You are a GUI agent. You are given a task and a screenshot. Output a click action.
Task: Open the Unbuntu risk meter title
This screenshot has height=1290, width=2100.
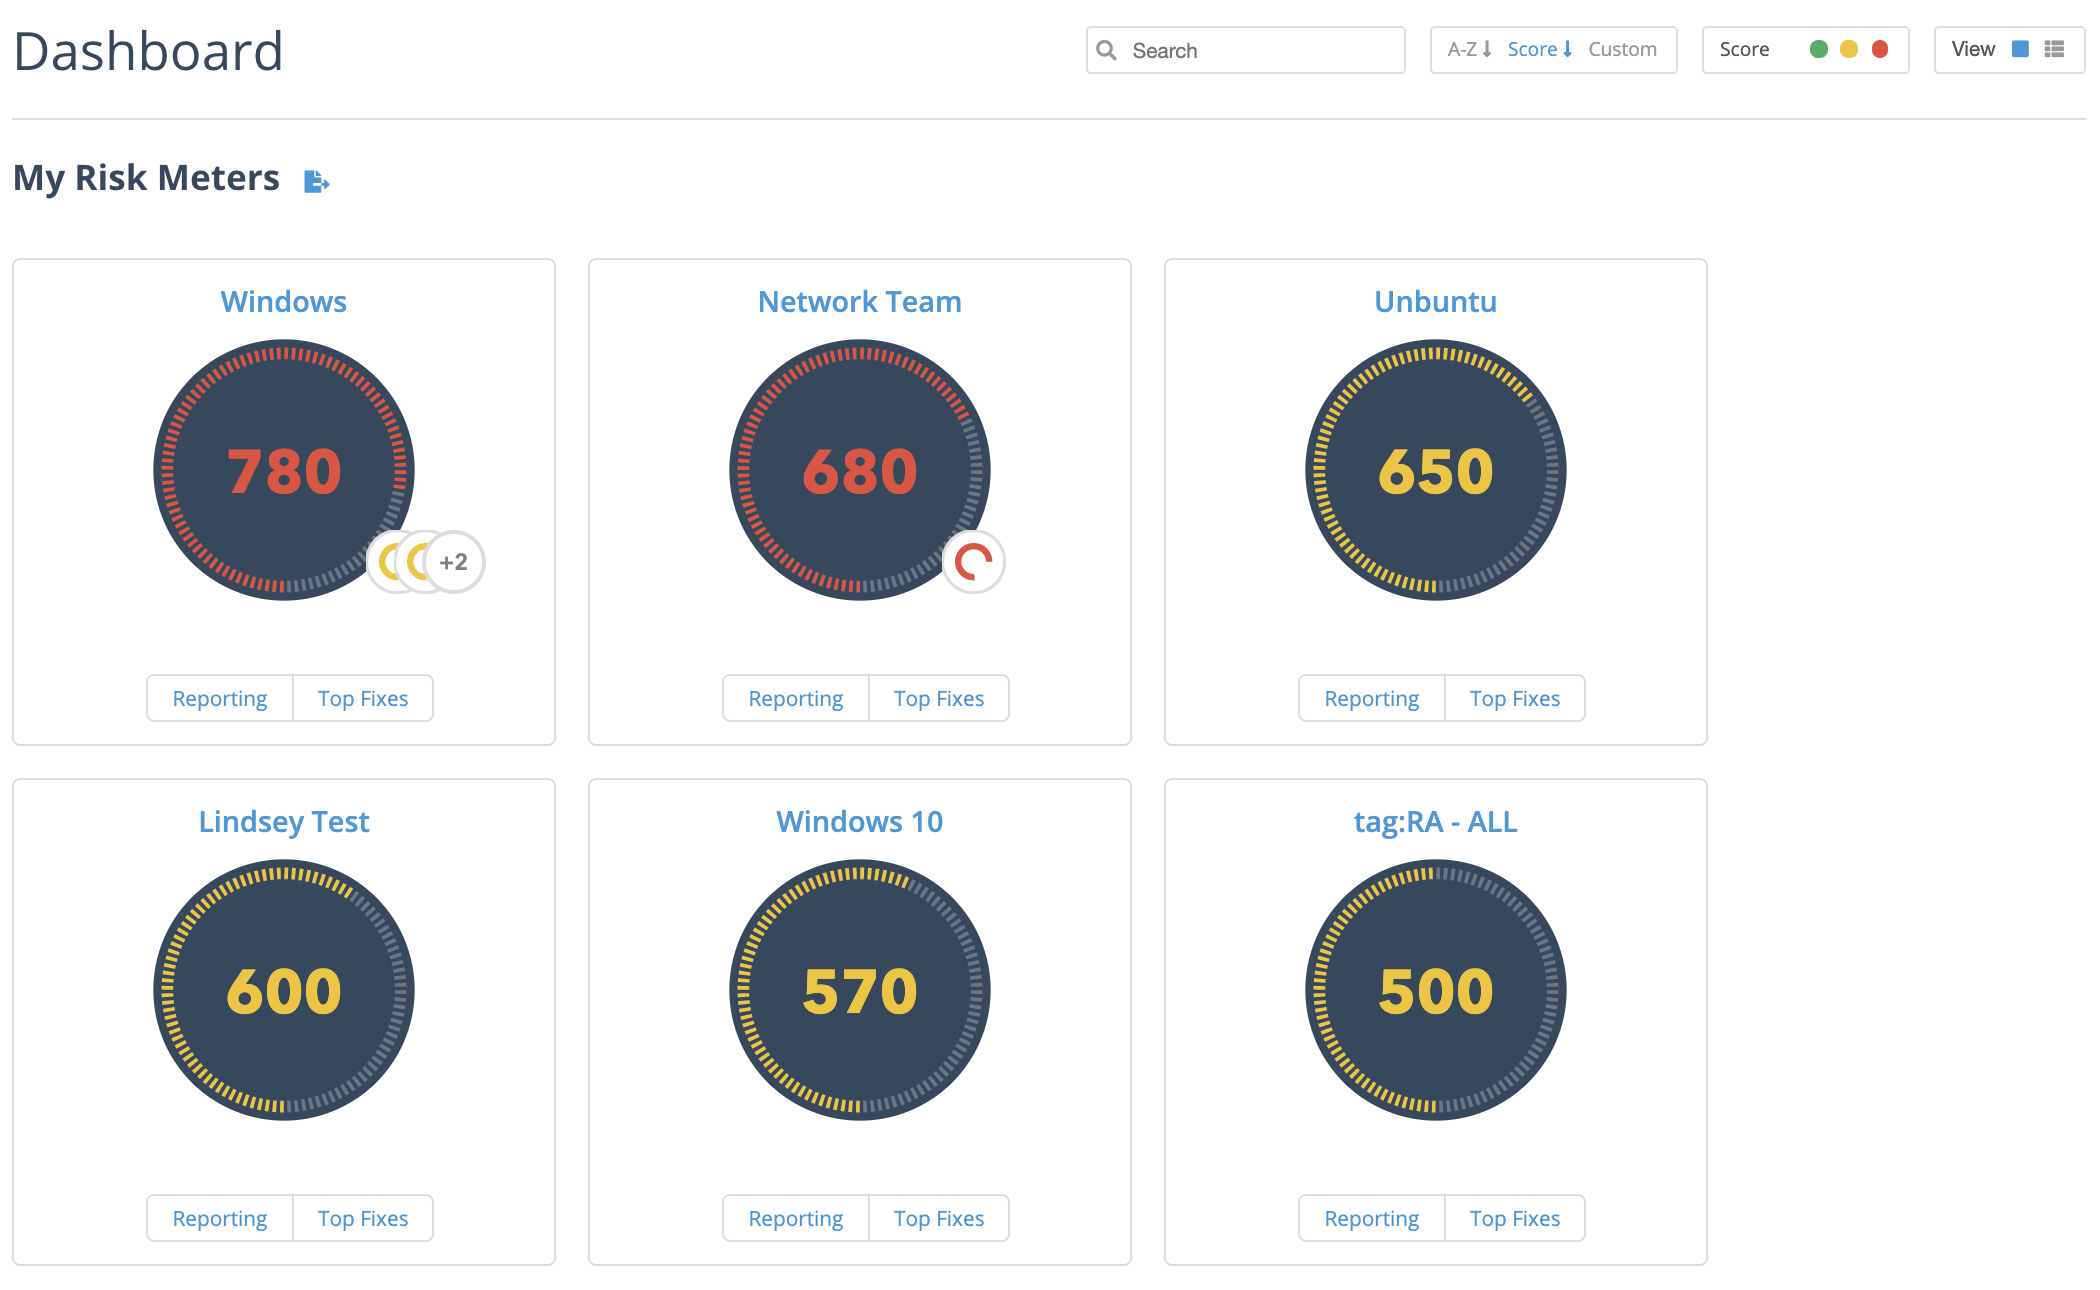click(x=1436, y=302)
